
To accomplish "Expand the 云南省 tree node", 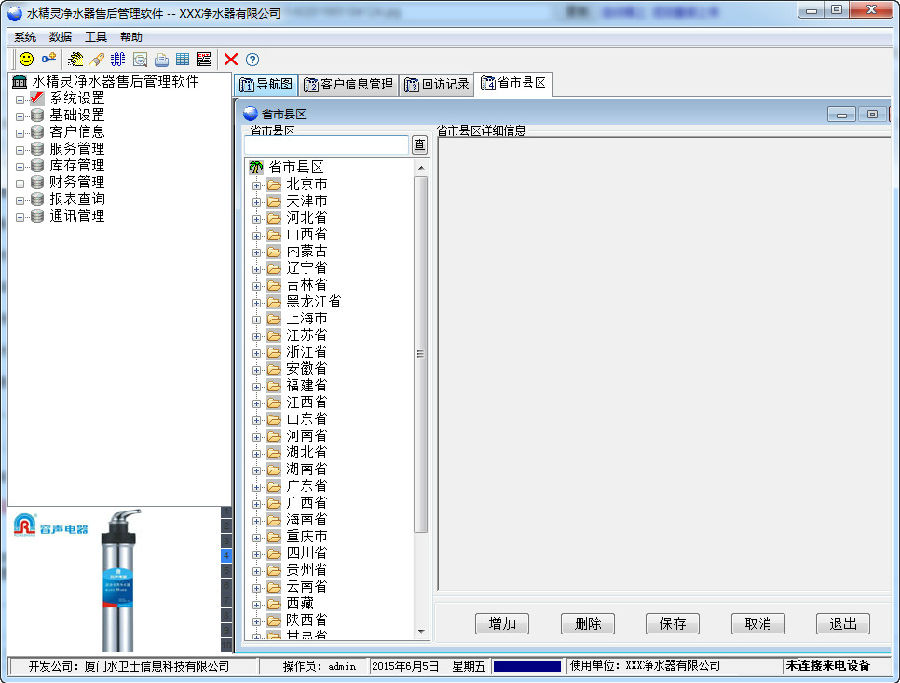I will click(x=257, y=588).
